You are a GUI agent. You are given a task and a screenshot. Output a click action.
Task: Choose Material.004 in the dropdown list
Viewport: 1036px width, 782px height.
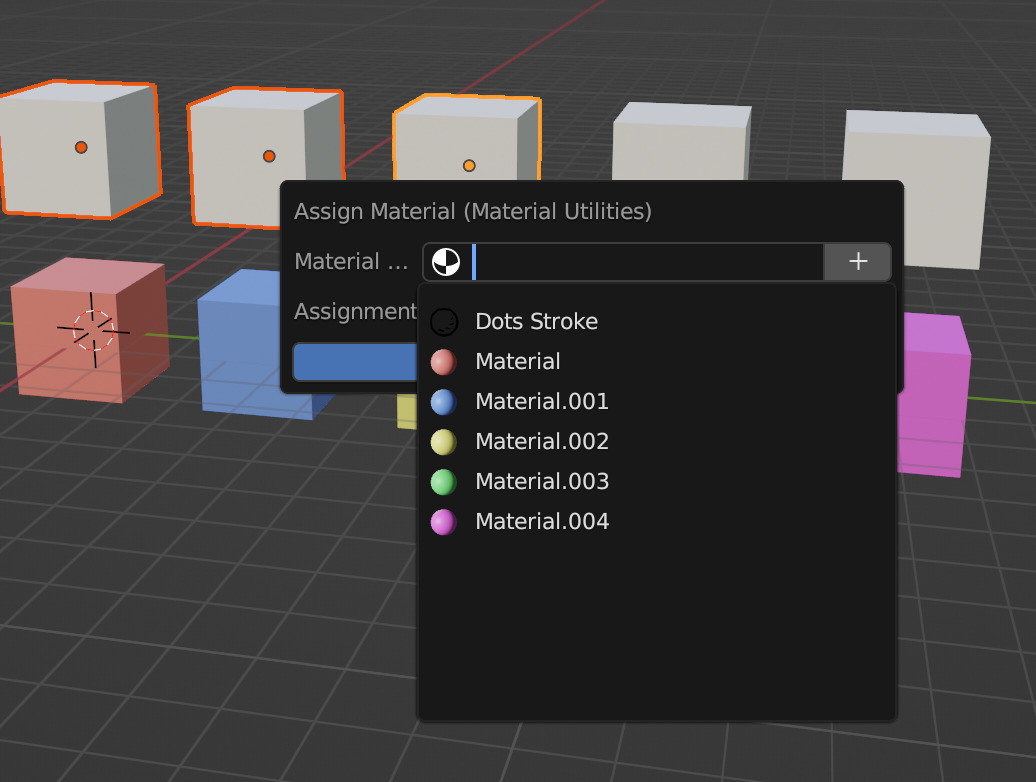pyautogui.click(x=542, y=521)
